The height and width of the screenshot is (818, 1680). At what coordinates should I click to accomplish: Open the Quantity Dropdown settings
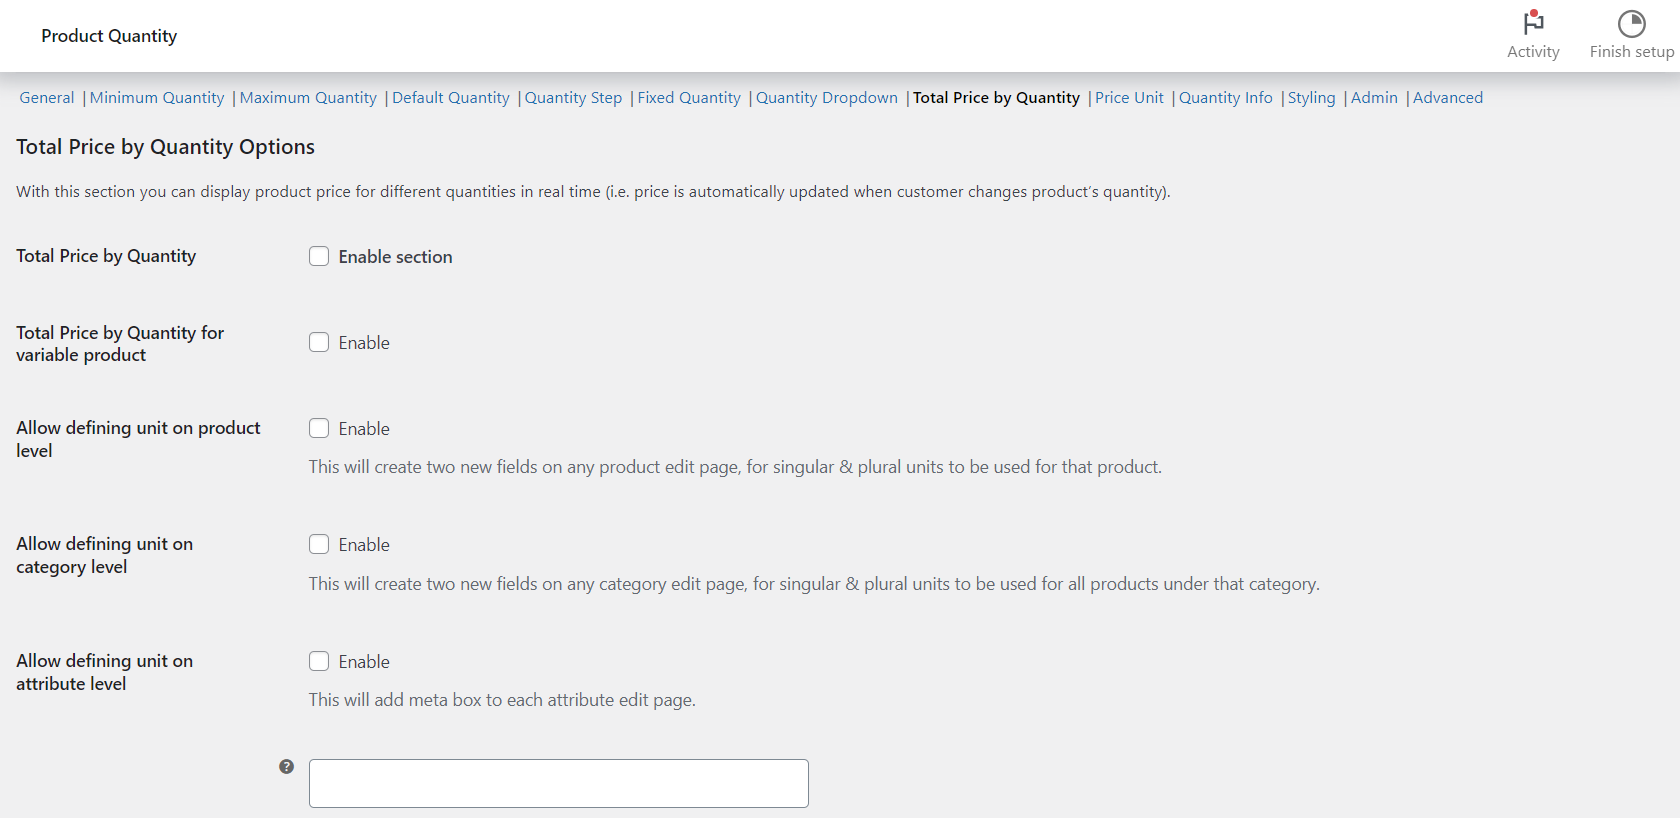pyautogui.click(x=826, y=97)
